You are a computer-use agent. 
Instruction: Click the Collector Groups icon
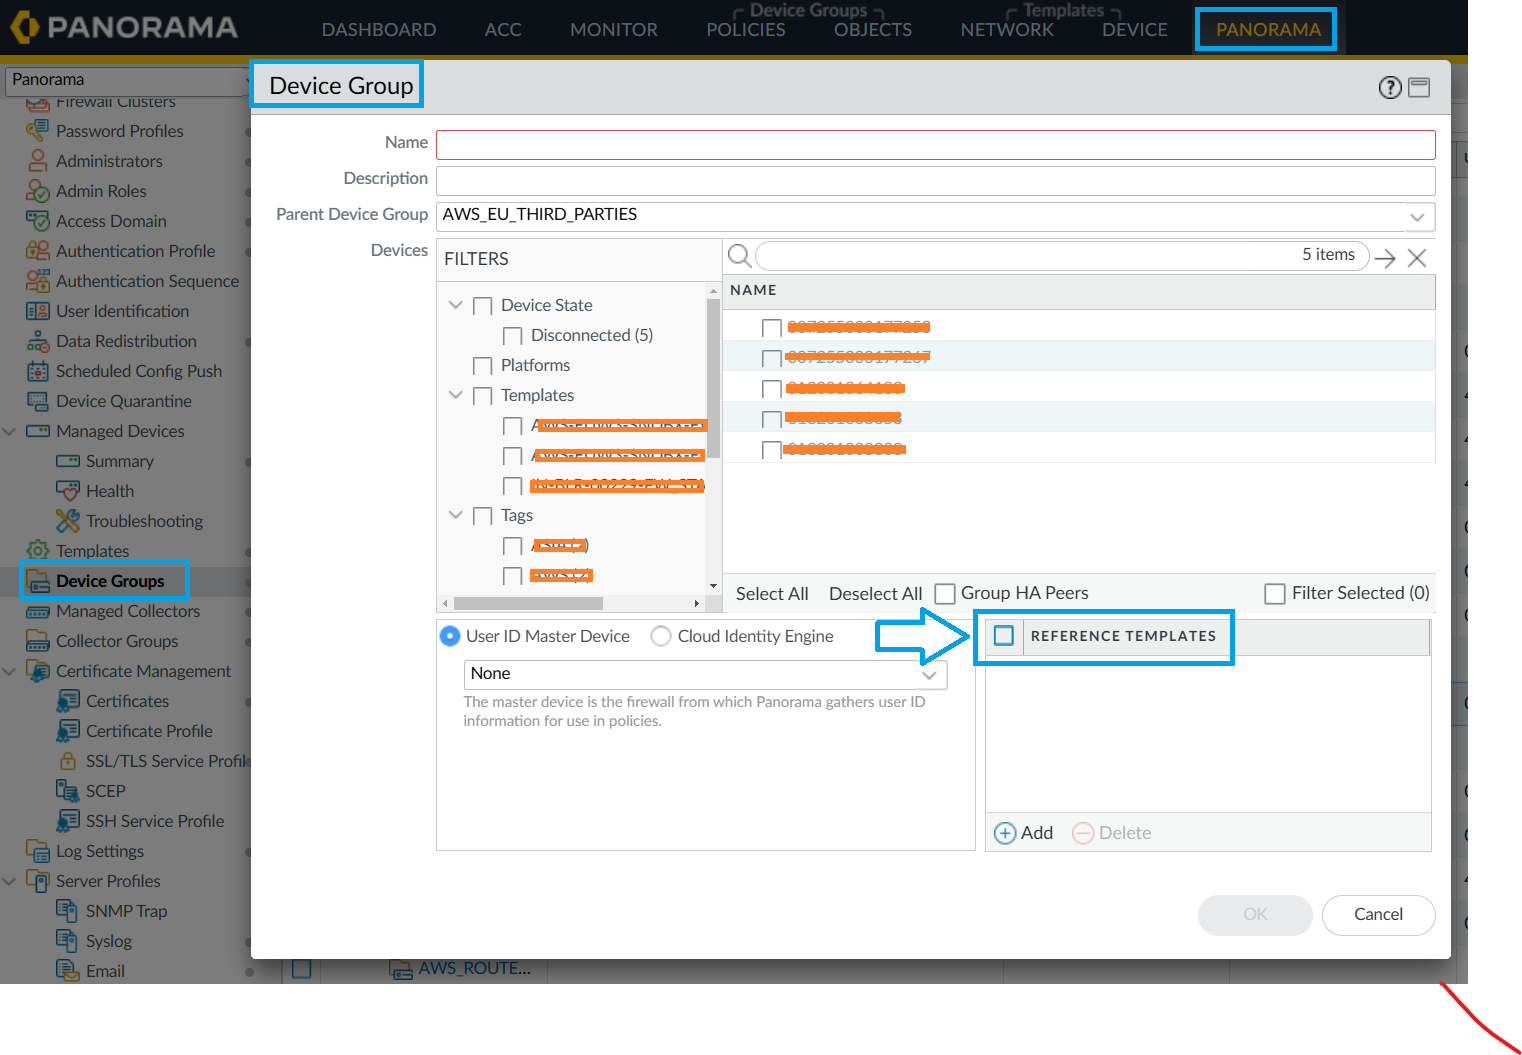[x=37, y=640]
